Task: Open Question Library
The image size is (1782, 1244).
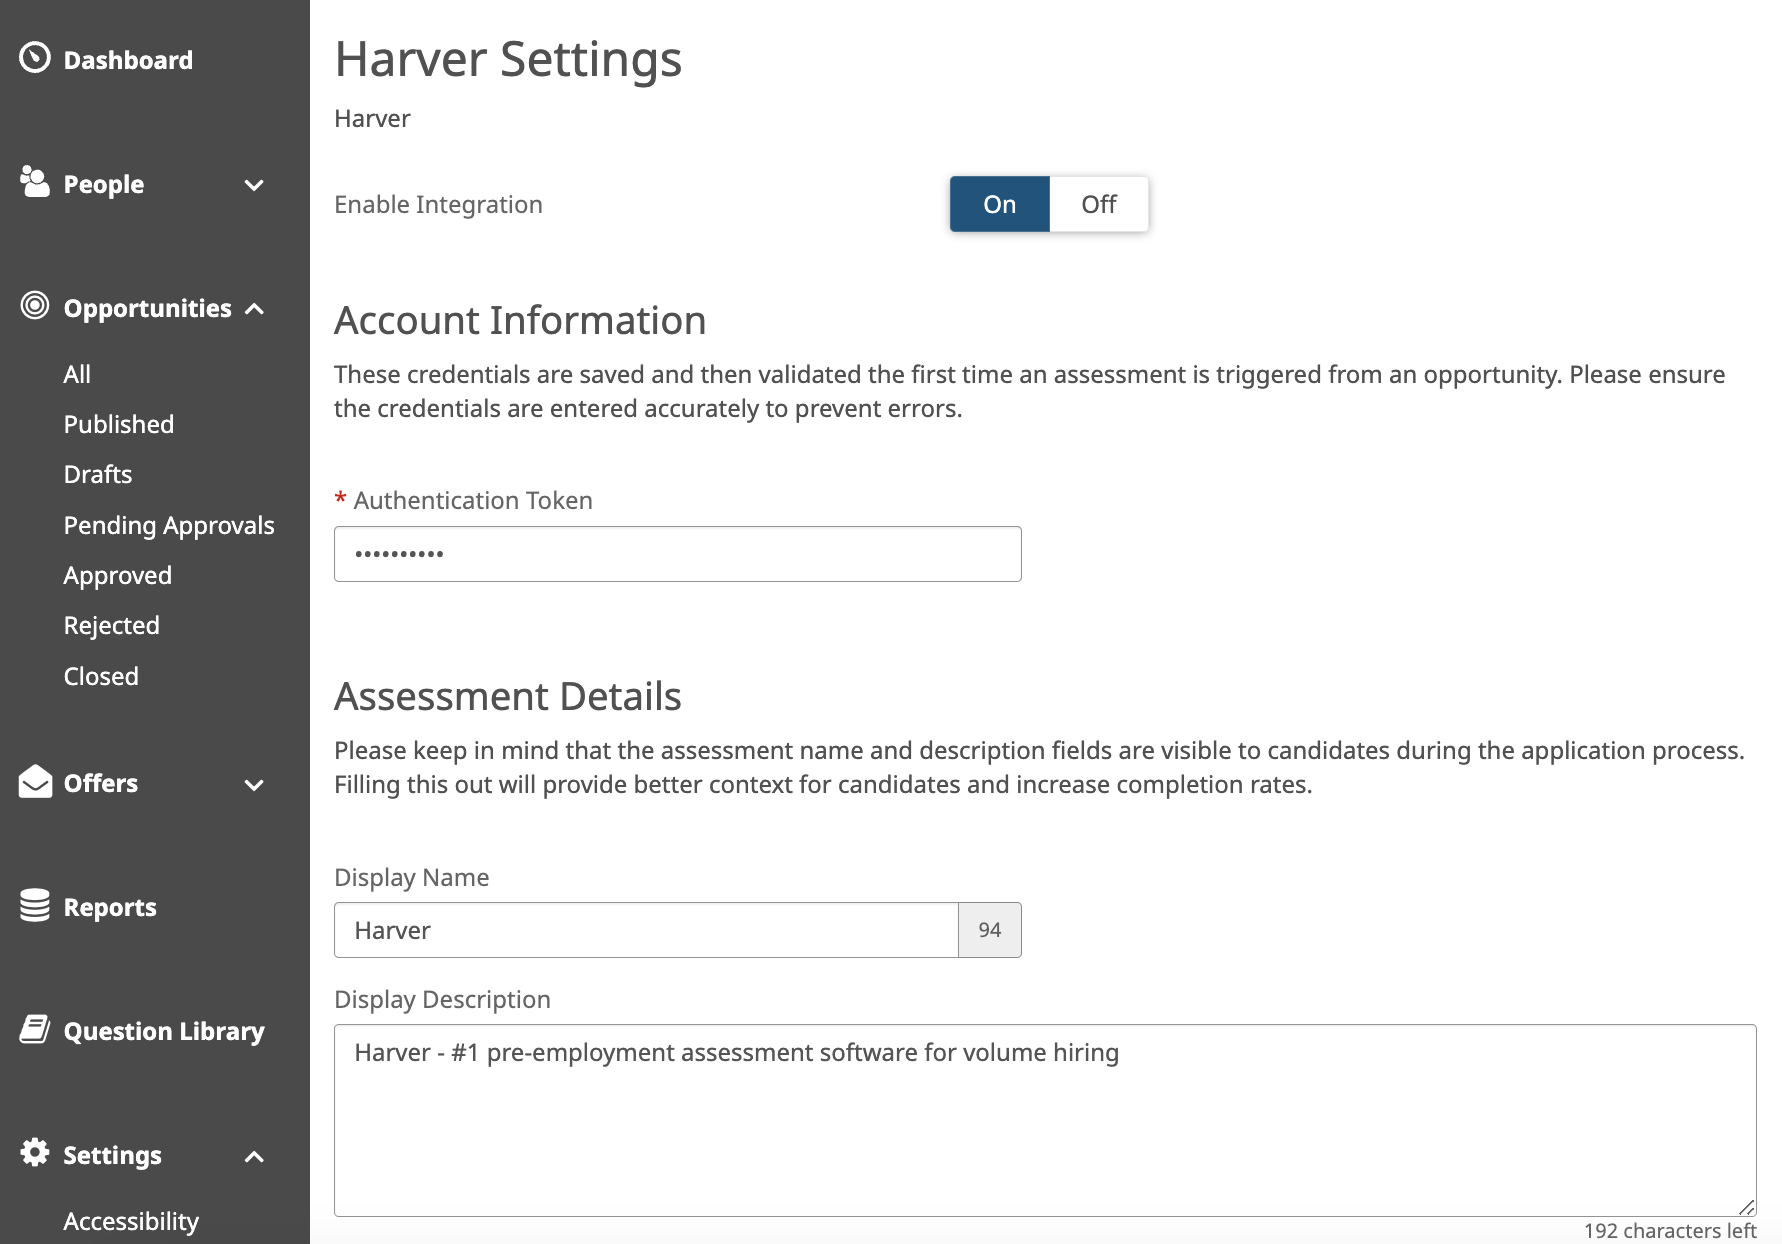Action: tap(164, 1031)
